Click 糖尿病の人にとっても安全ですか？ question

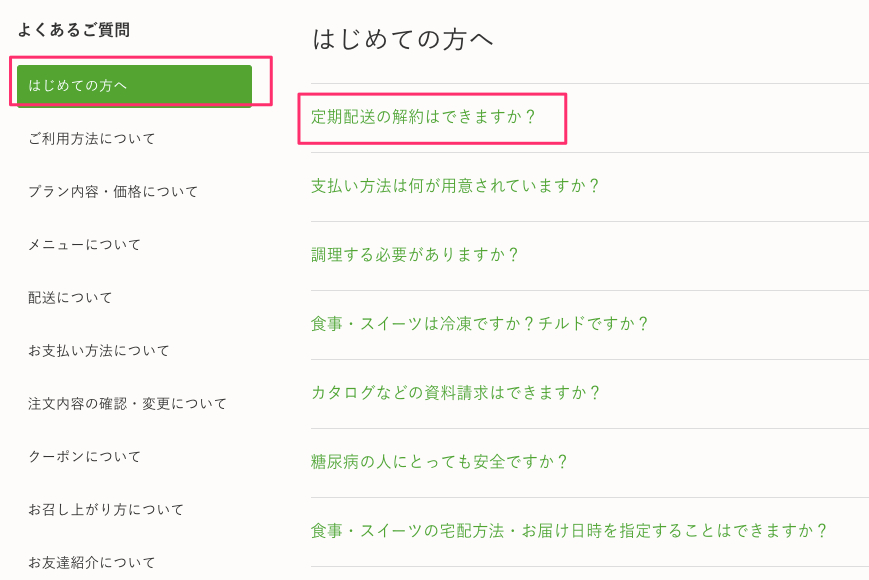439,462
